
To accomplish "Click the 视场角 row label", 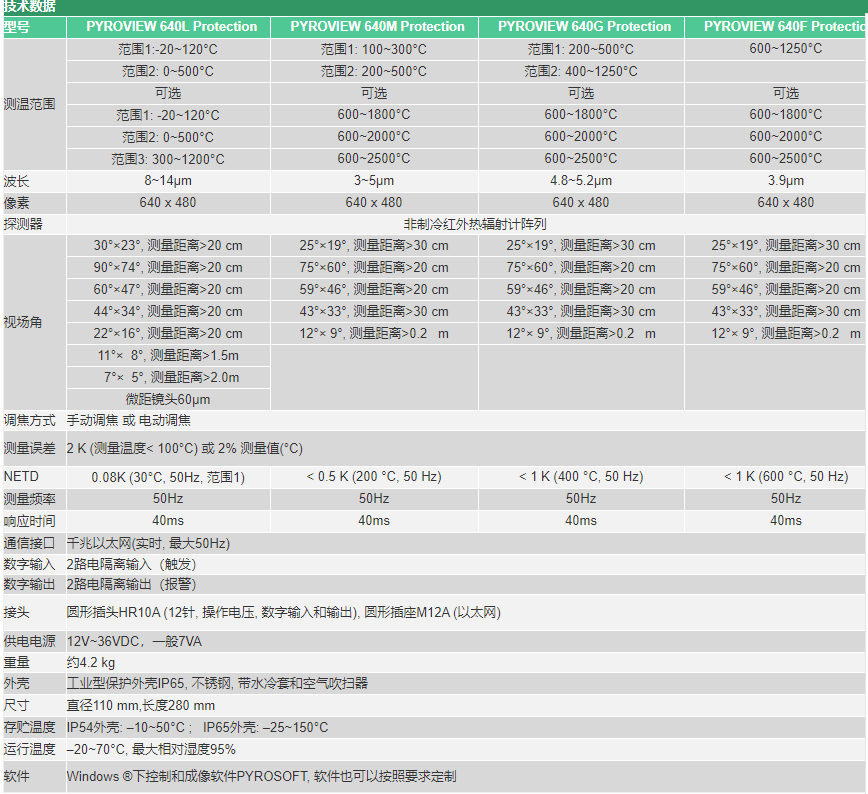I will tap(23, 322).
